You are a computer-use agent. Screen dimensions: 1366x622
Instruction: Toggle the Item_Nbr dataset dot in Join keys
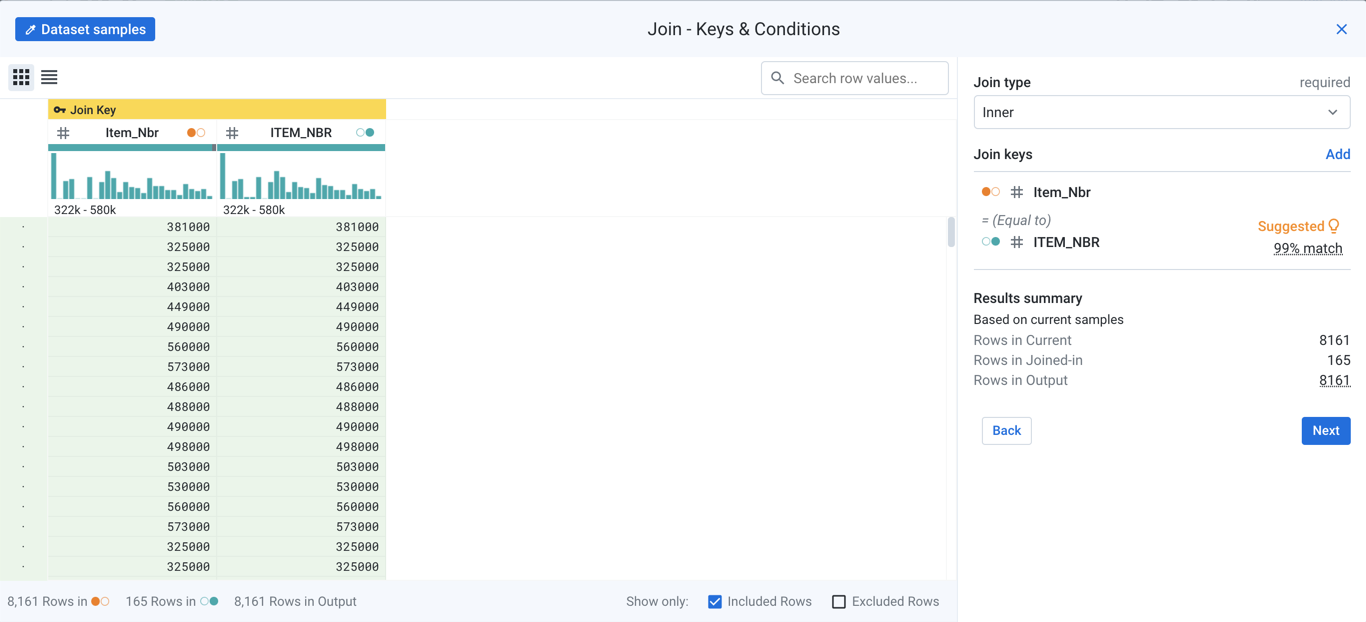[x=990, y=191]
